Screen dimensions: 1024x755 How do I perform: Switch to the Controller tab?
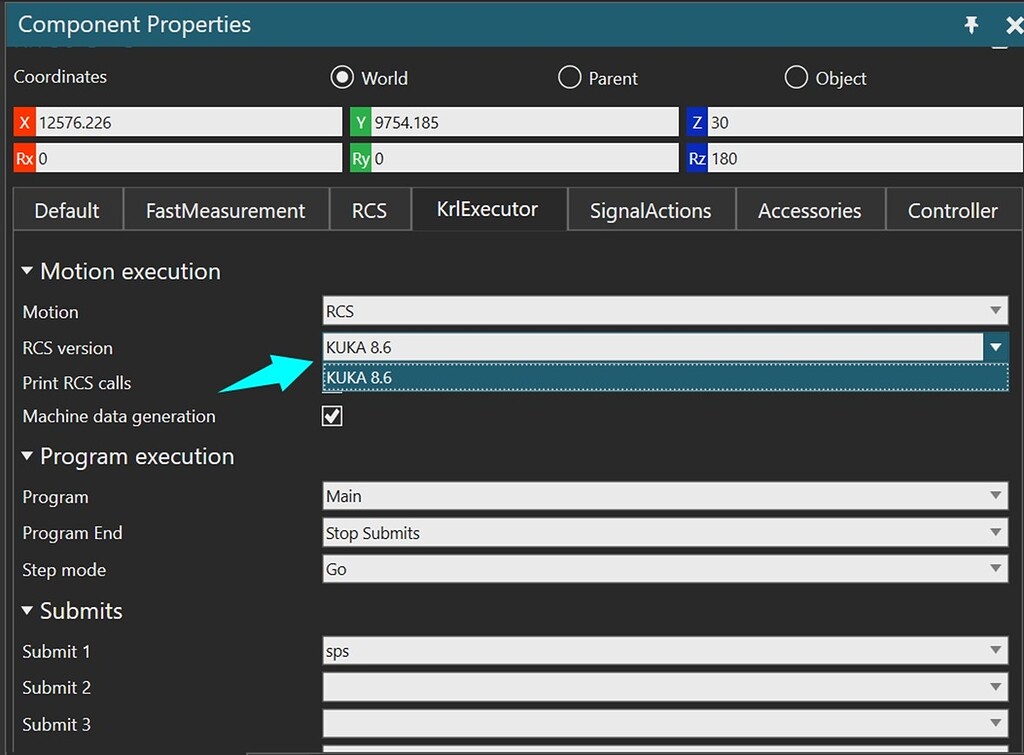tap(952, 210)
